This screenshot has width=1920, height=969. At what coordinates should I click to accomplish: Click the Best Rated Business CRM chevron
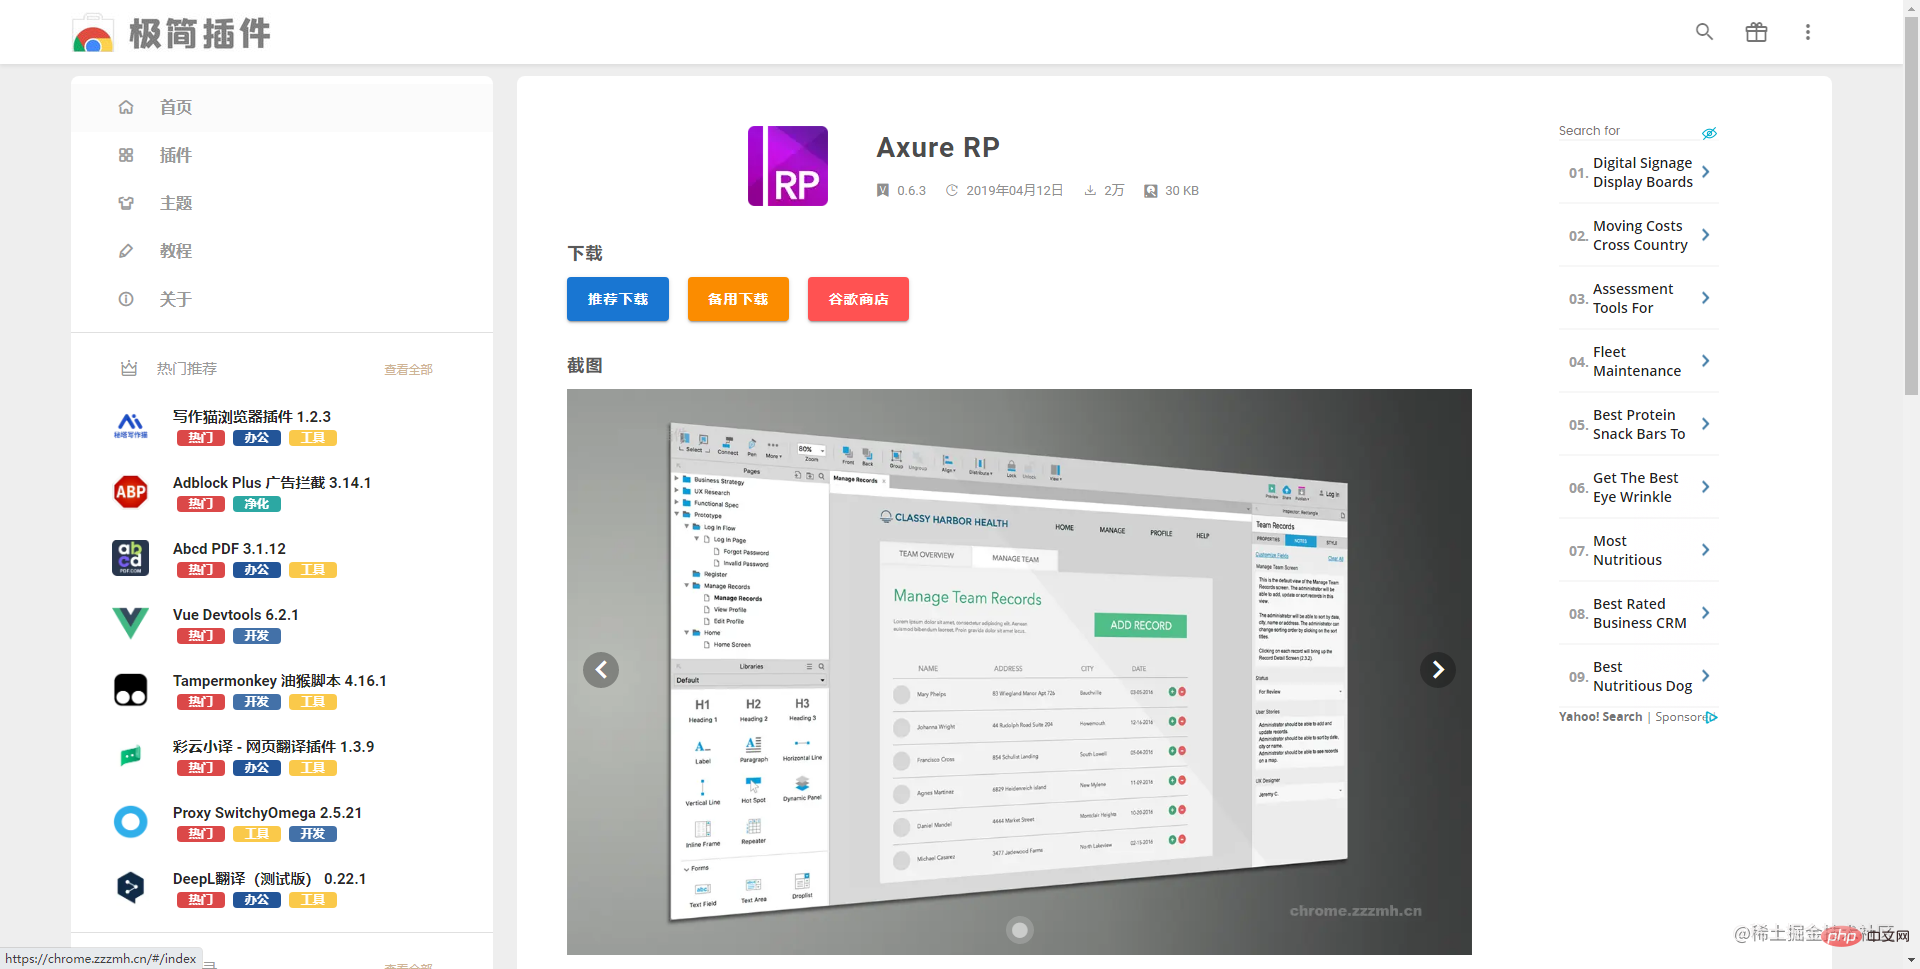click(1706, 613)
